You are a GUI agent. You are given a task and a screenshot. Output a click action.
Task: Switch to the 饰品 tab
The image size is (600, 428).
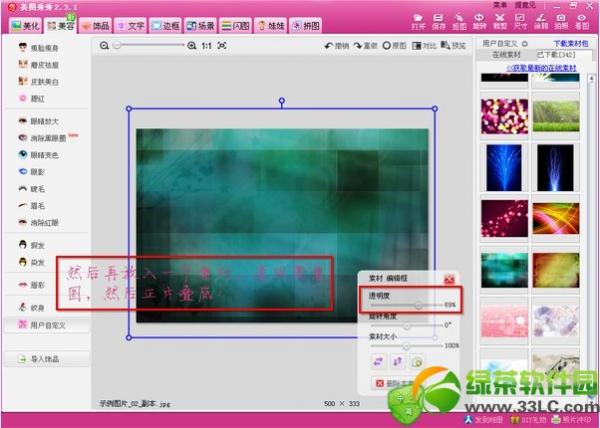coord(96,26)
